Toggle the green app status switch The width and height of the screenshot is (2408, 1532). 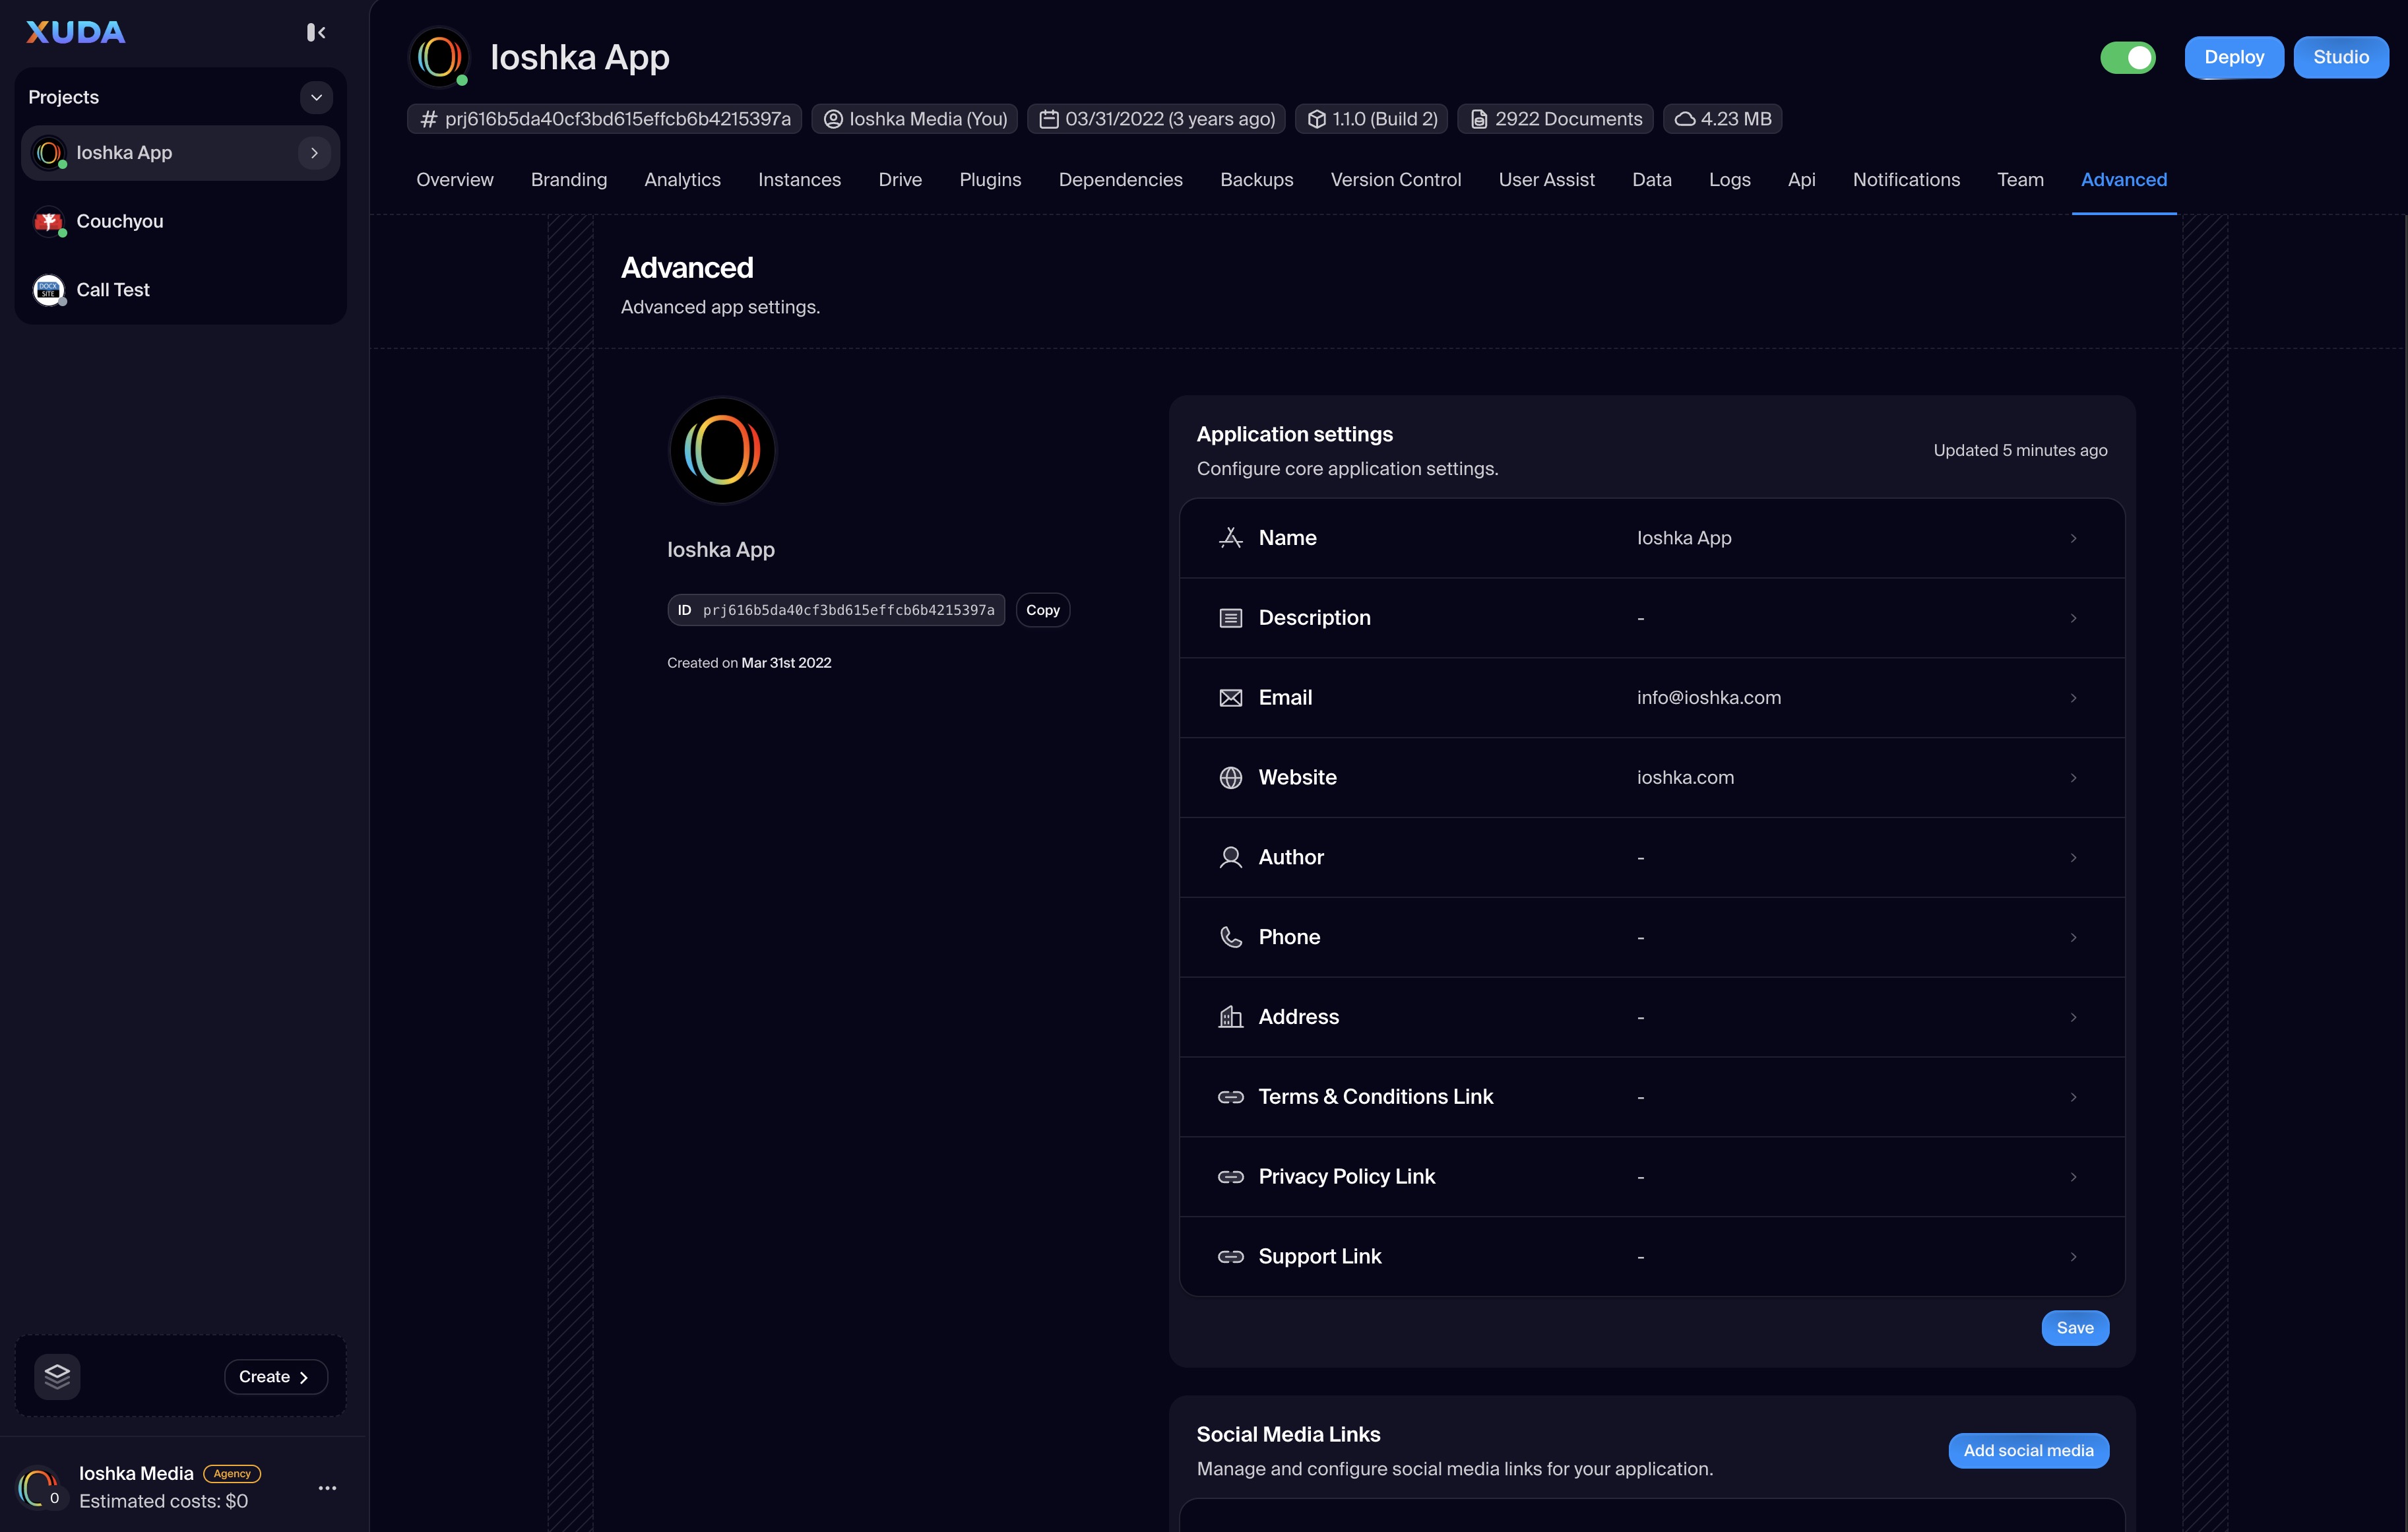[x=2127, y=58]
